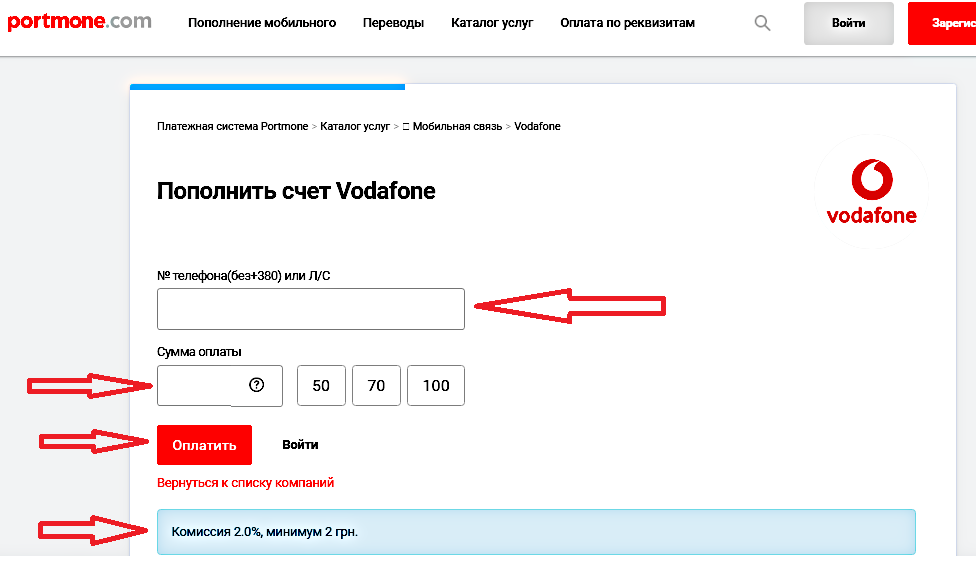Focus the phone number input field
The width and height of the screenshot is (976, 567).
click(311, 309)
